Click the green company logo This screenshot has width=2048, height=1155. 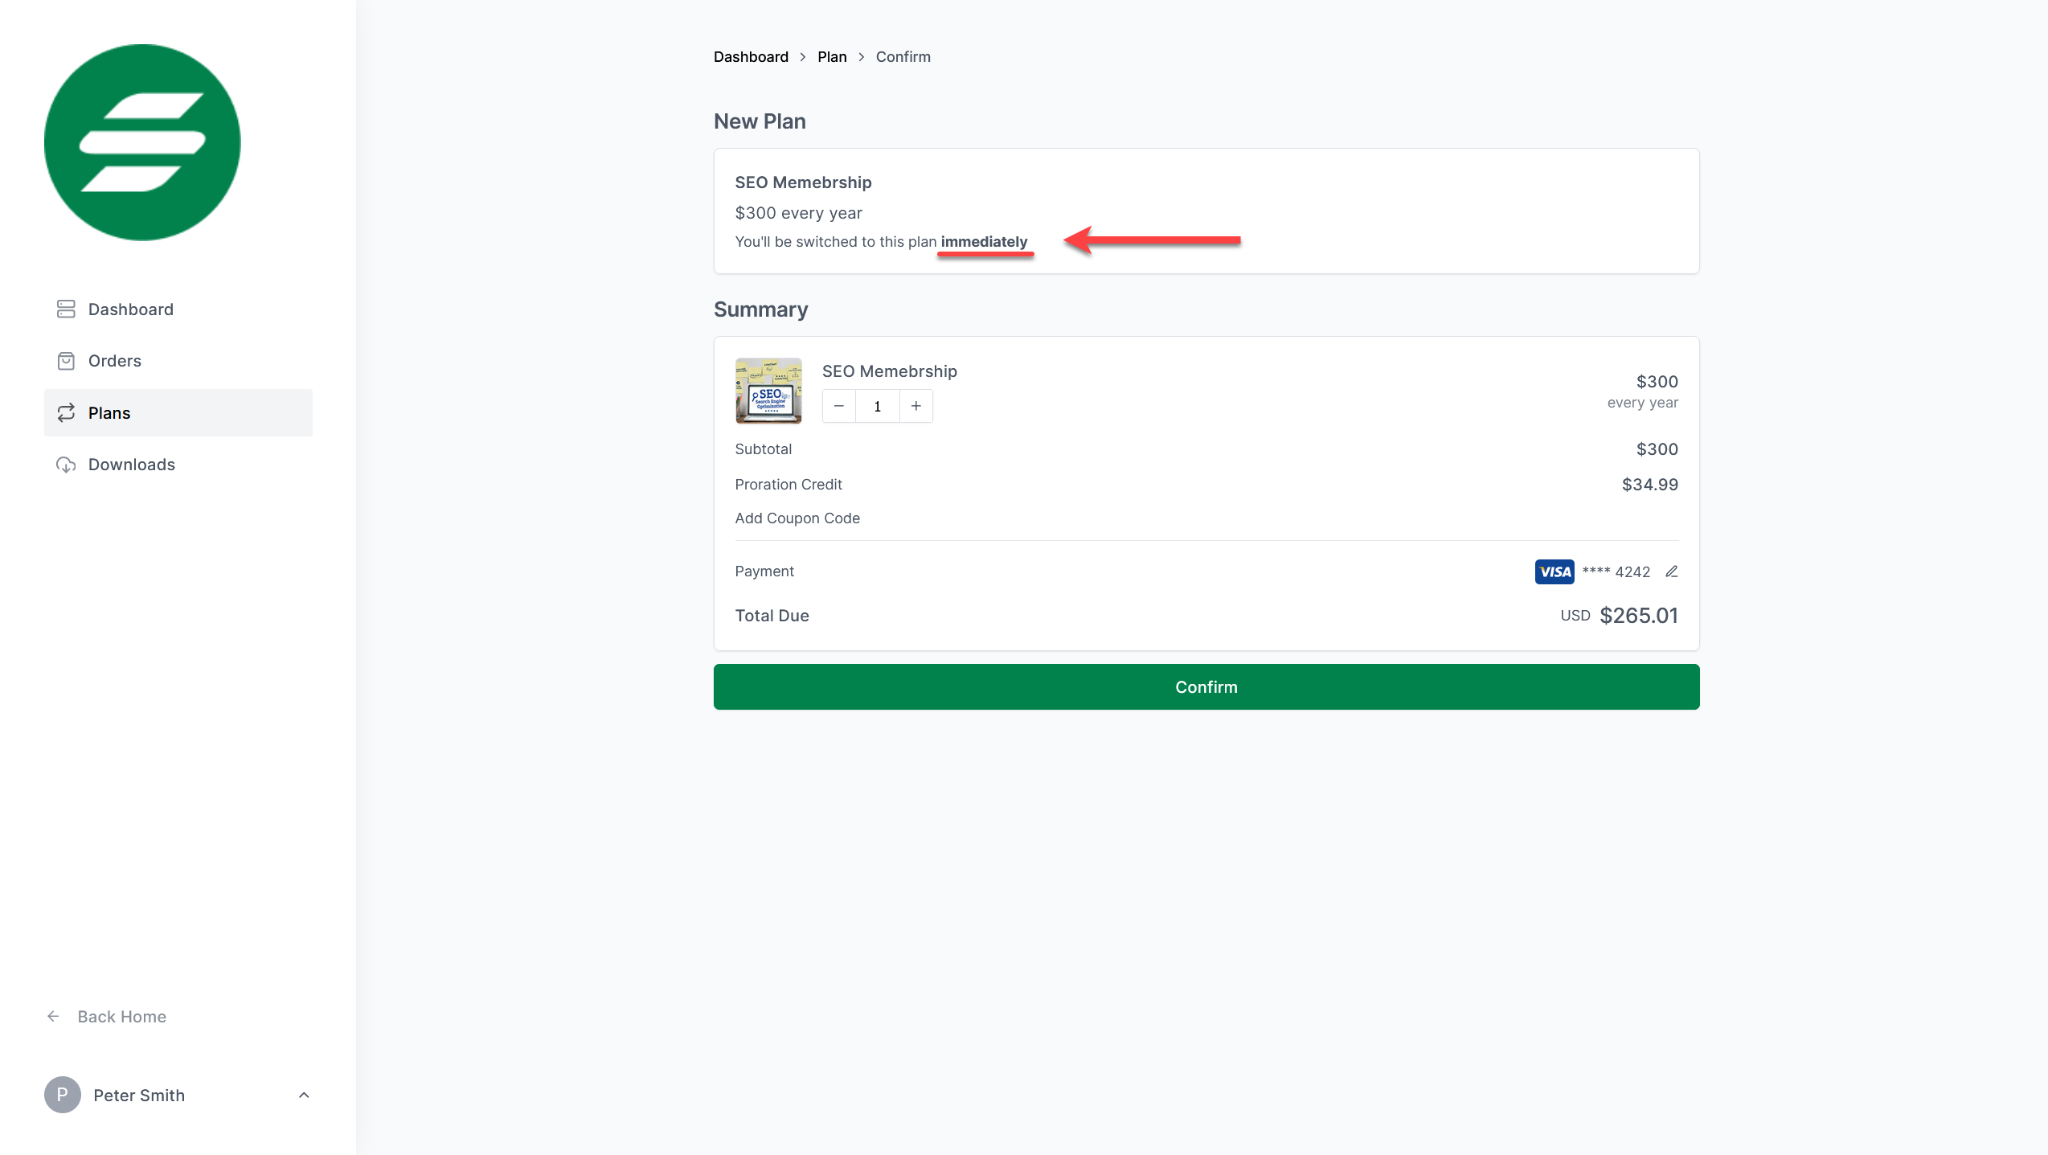click(x=141, y=142)
